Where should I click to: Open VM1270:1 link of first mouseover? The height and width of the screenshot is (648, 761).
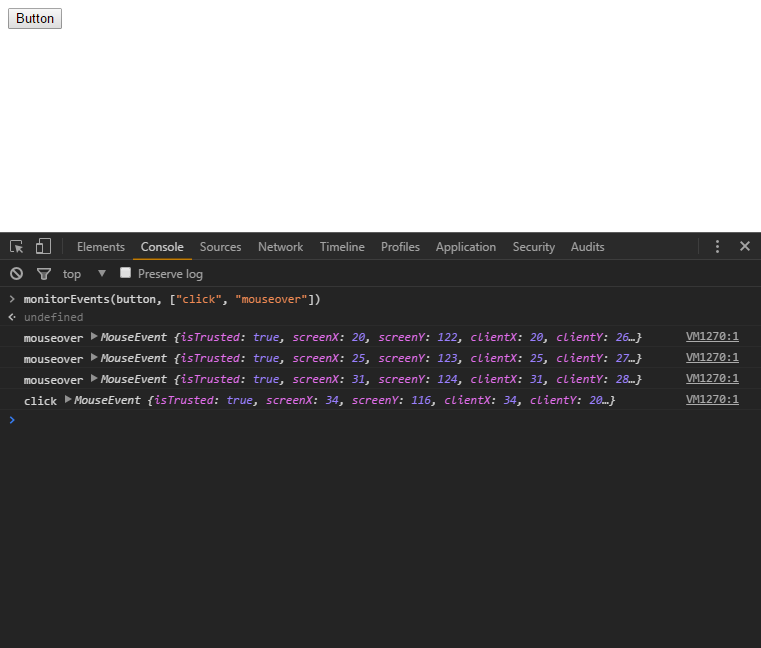[712, 336]
